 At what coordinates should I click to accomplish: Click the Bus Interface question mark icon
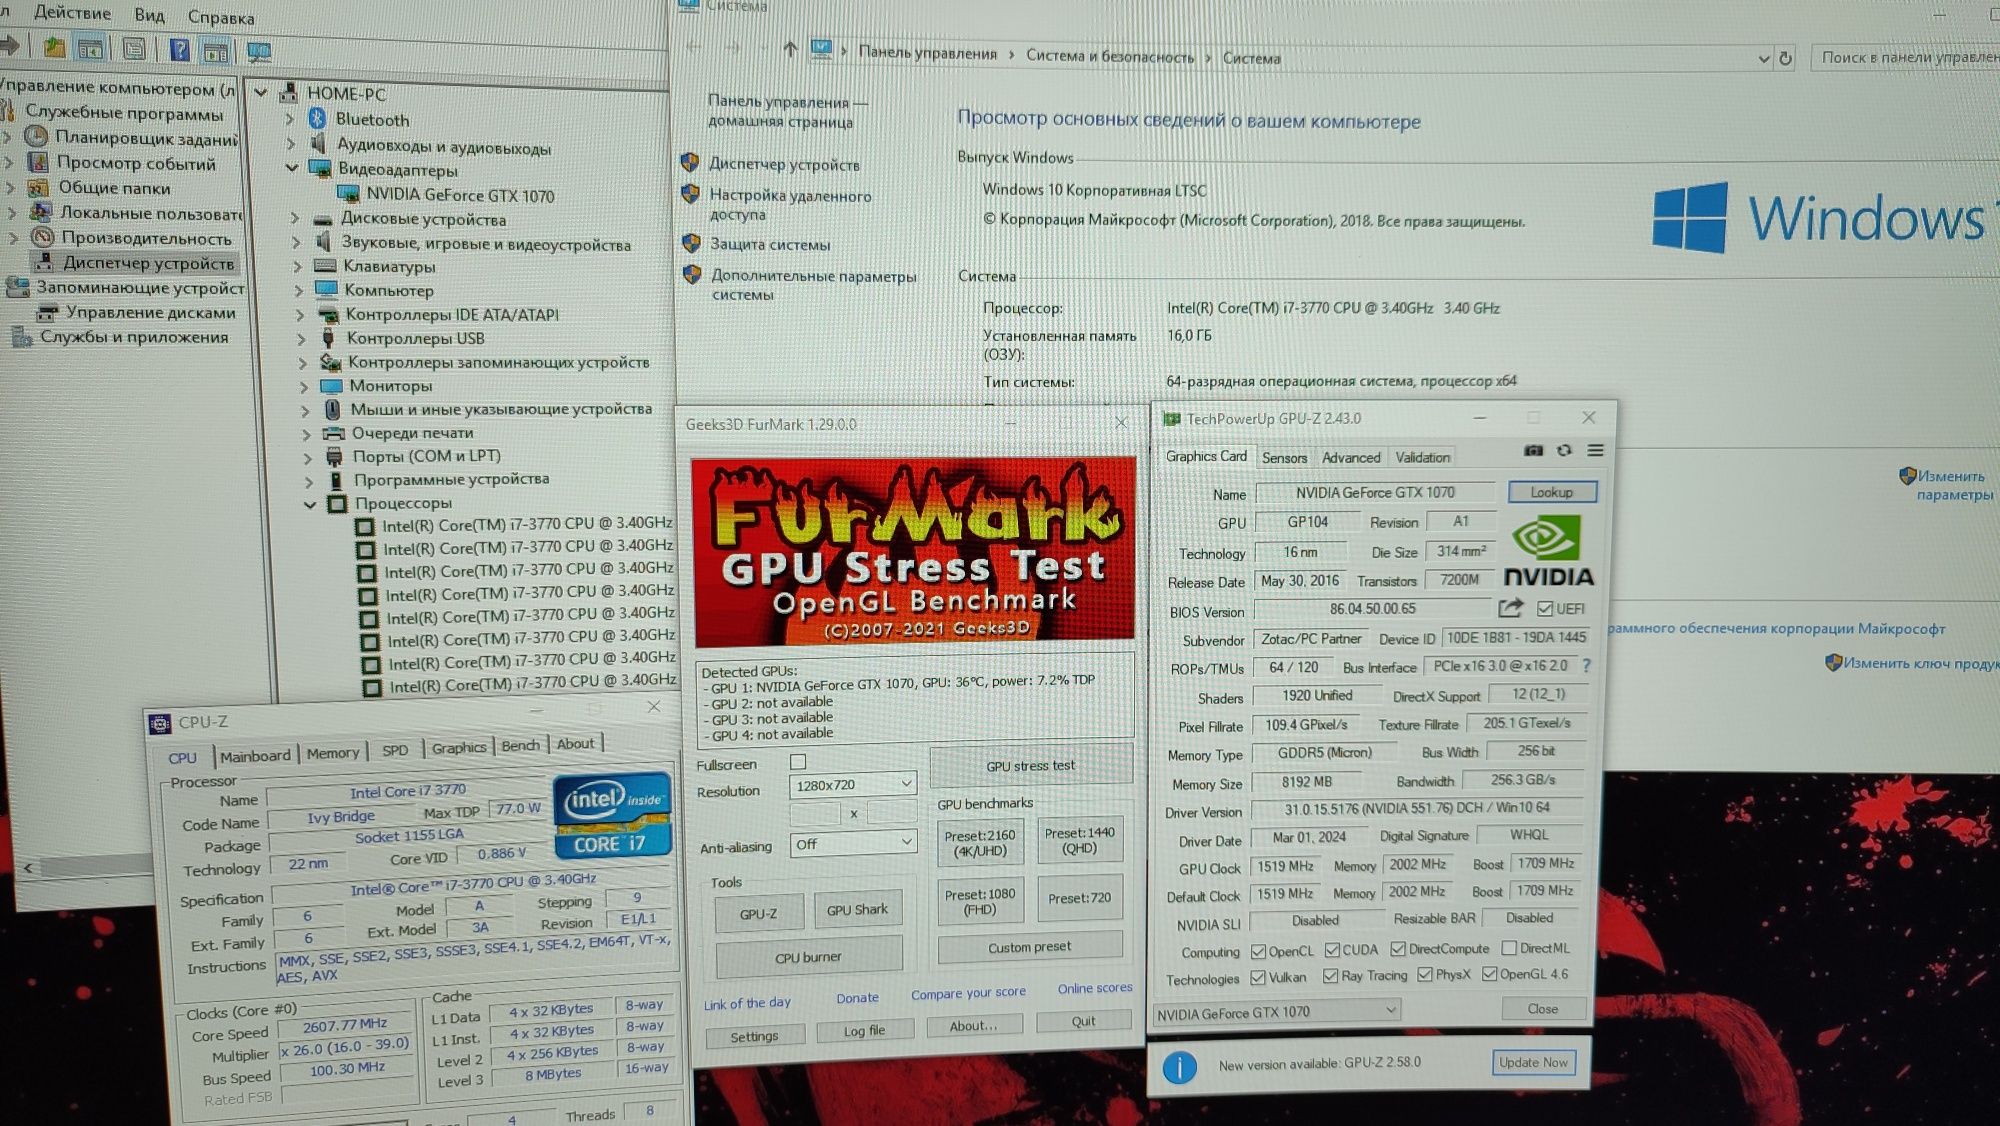(x=1587, y=665)
